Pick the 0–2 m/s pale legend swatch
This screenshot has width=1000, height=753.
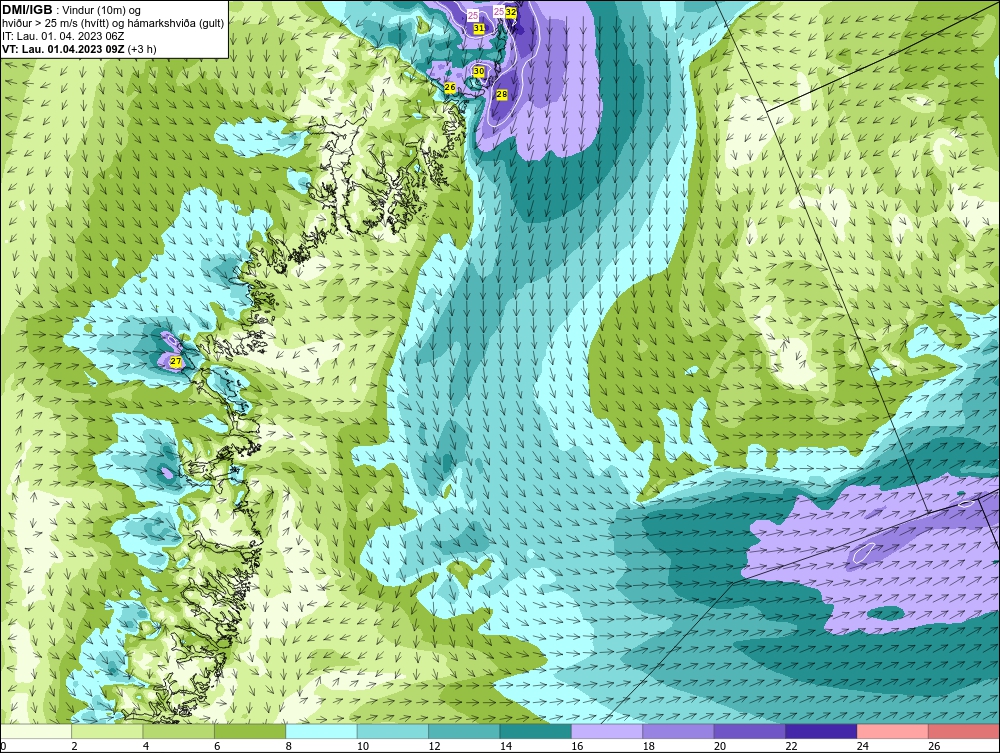pyautogui.click(x=36, y=731)
